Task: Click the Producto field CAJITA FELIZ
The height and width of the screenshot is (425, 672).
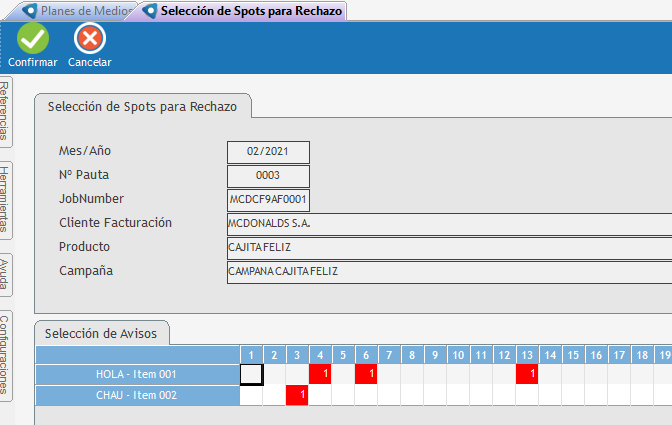Action: coord(448,247)
